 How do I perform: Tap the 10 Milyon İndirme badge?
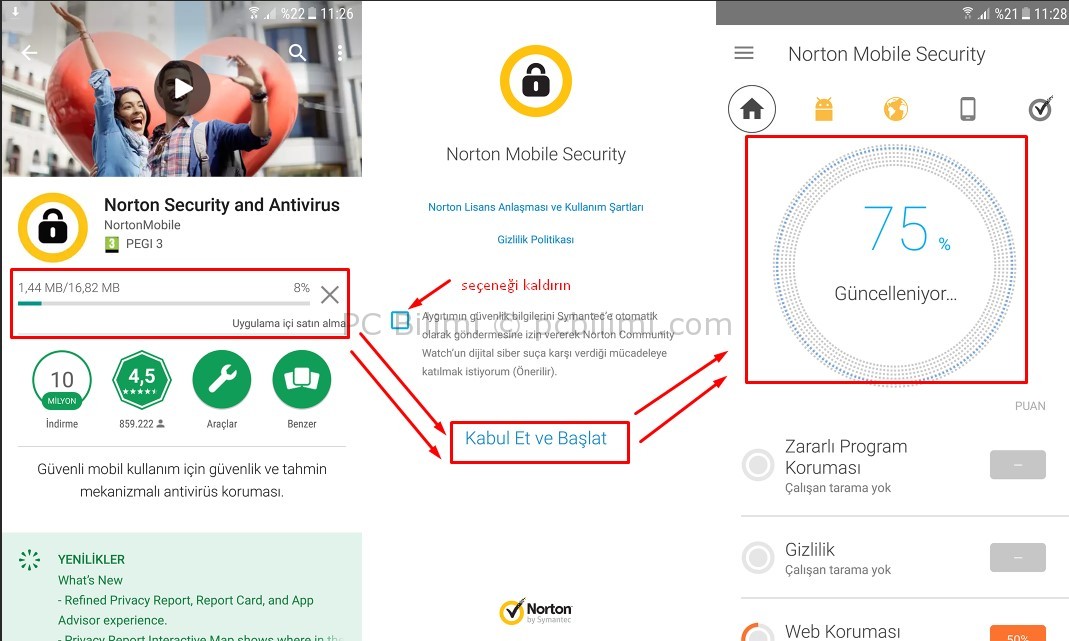pos(62,380)
